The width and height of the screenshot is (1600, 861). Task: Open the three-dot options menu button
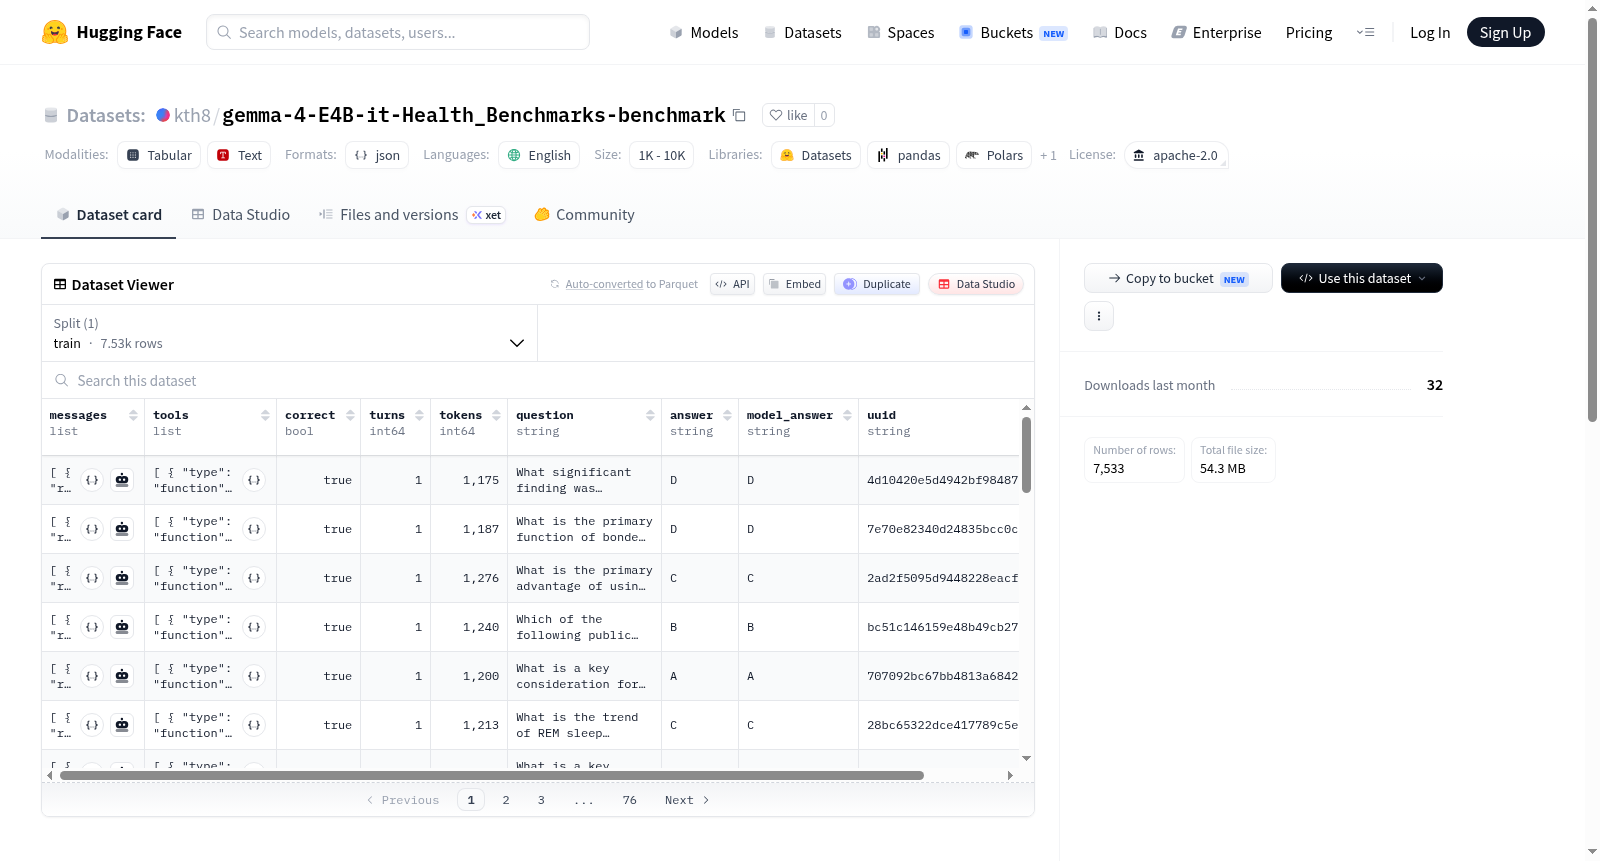click(x=1099, y=316)
